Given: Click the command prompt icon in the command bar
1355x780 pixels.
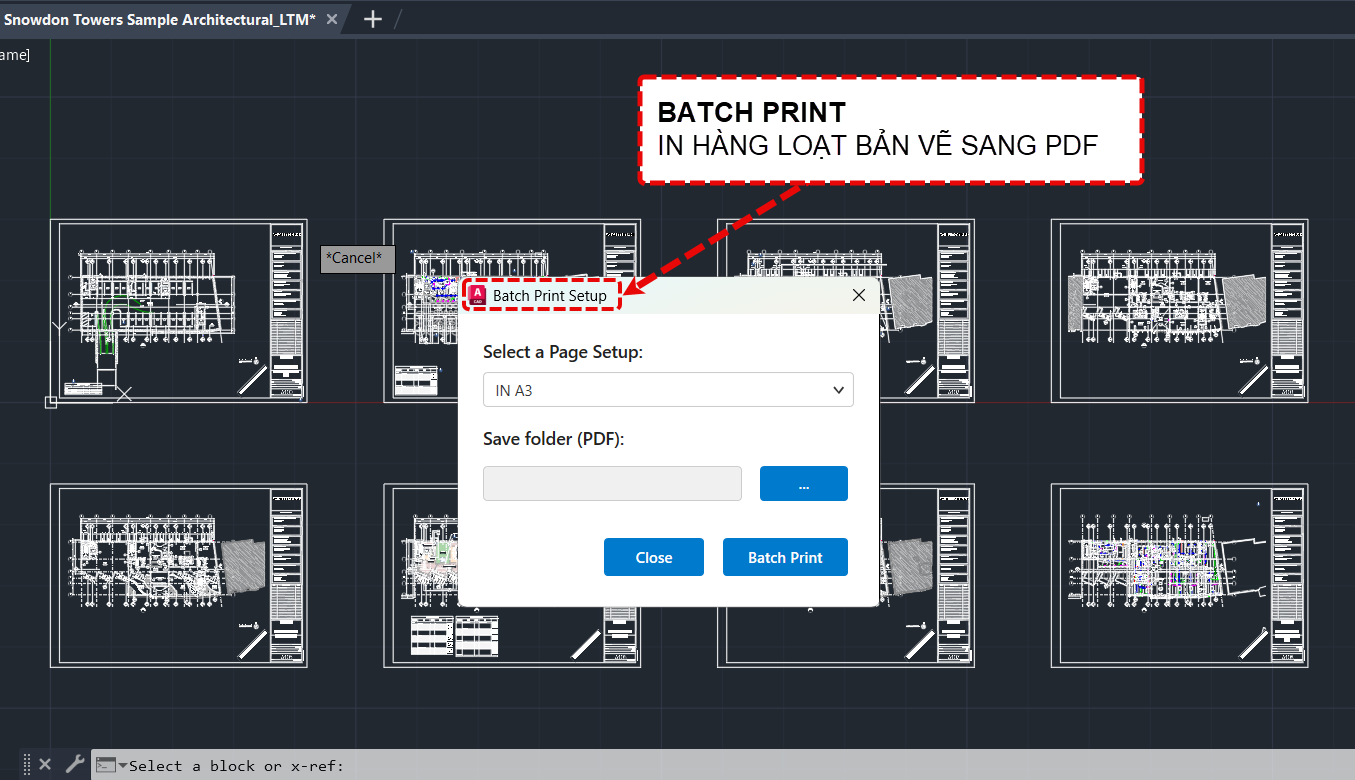Looking at the screenshot, I should 104,764.
